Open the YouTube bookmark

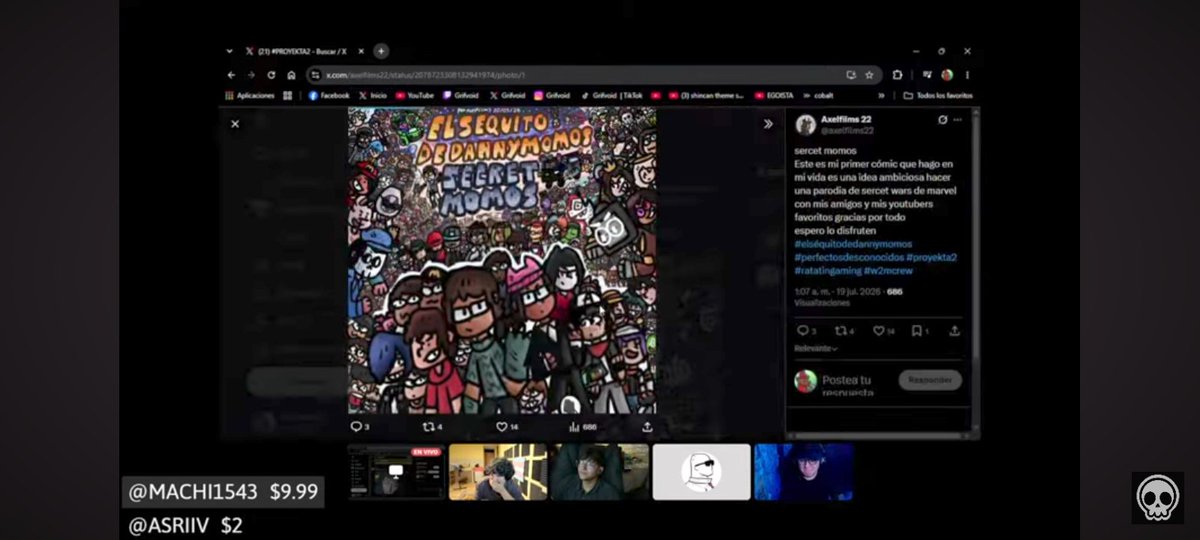click(415, 96)
